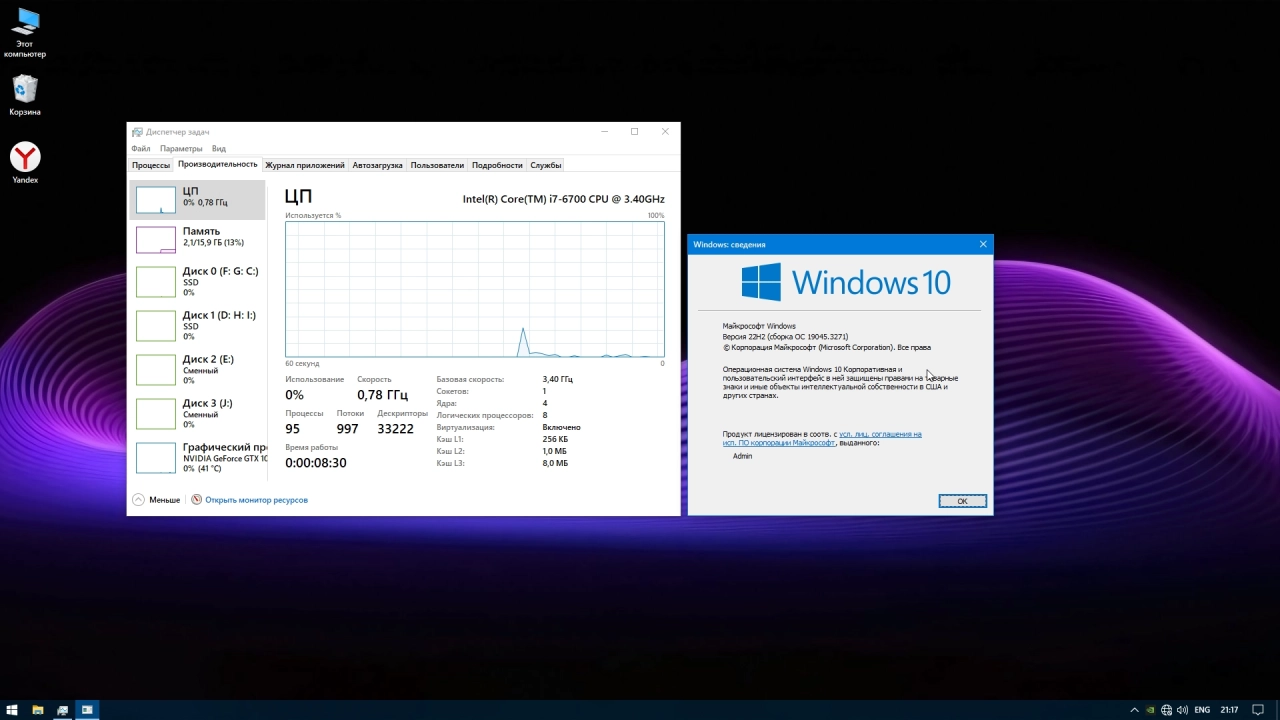This screenshot has width=1280, height=720.
Task: Open Диск 1 (D: H: I:) performance
Action: [198, 326]
